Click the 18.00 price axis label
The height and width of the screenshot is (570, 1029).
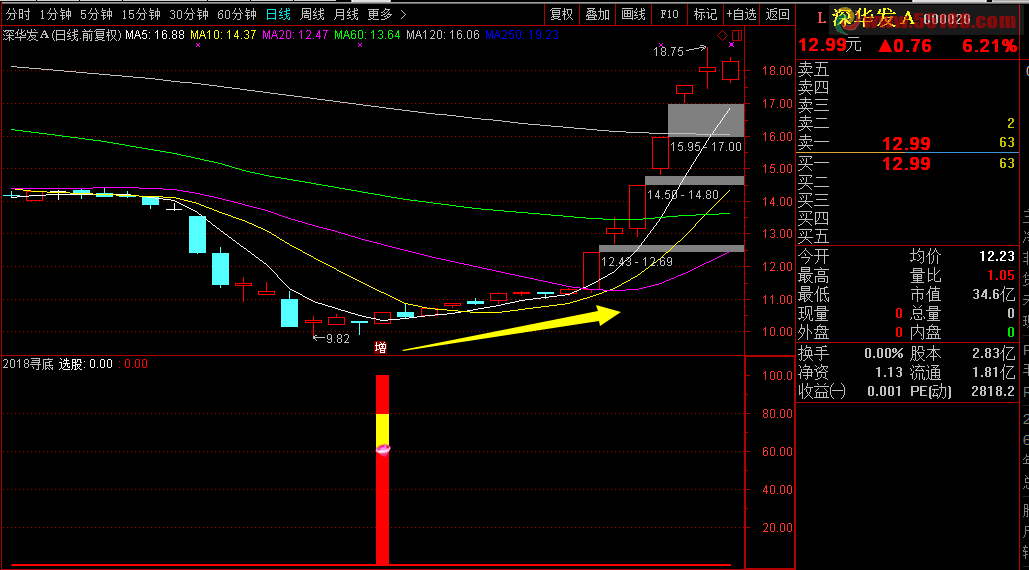[777, 71]
